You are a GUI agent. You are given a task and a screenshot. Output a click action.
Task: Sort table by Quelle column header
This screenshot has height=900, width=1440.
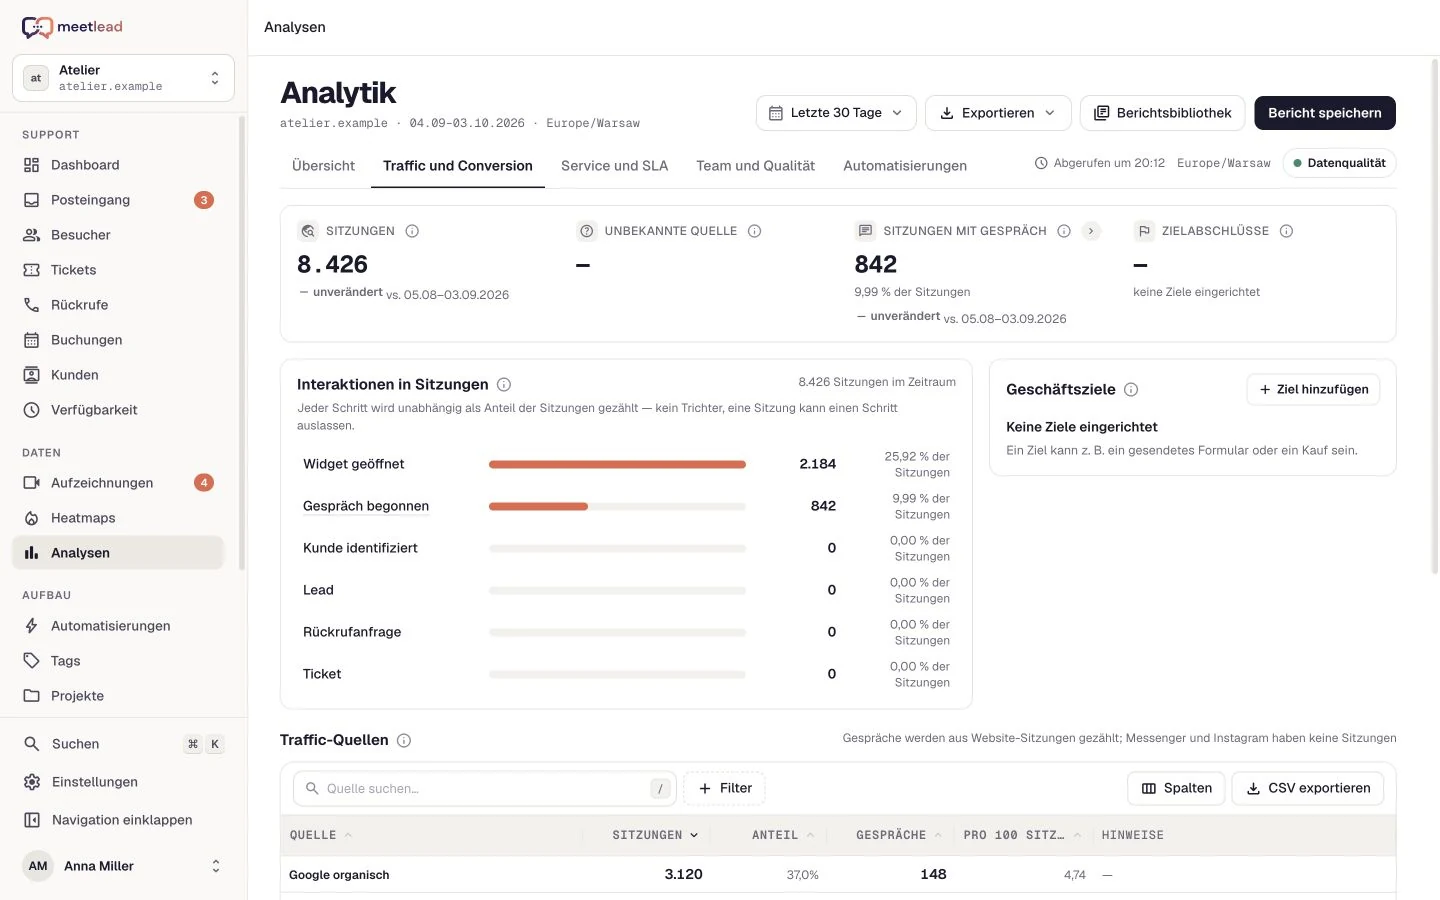[x=320, y=835]
